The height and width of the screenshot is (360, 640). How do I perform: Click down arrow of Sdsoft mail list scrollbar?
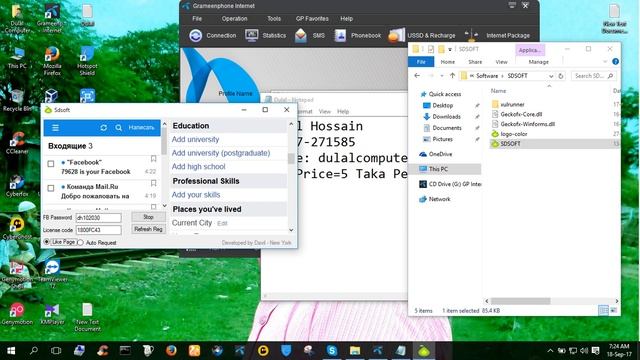[164, 206]
